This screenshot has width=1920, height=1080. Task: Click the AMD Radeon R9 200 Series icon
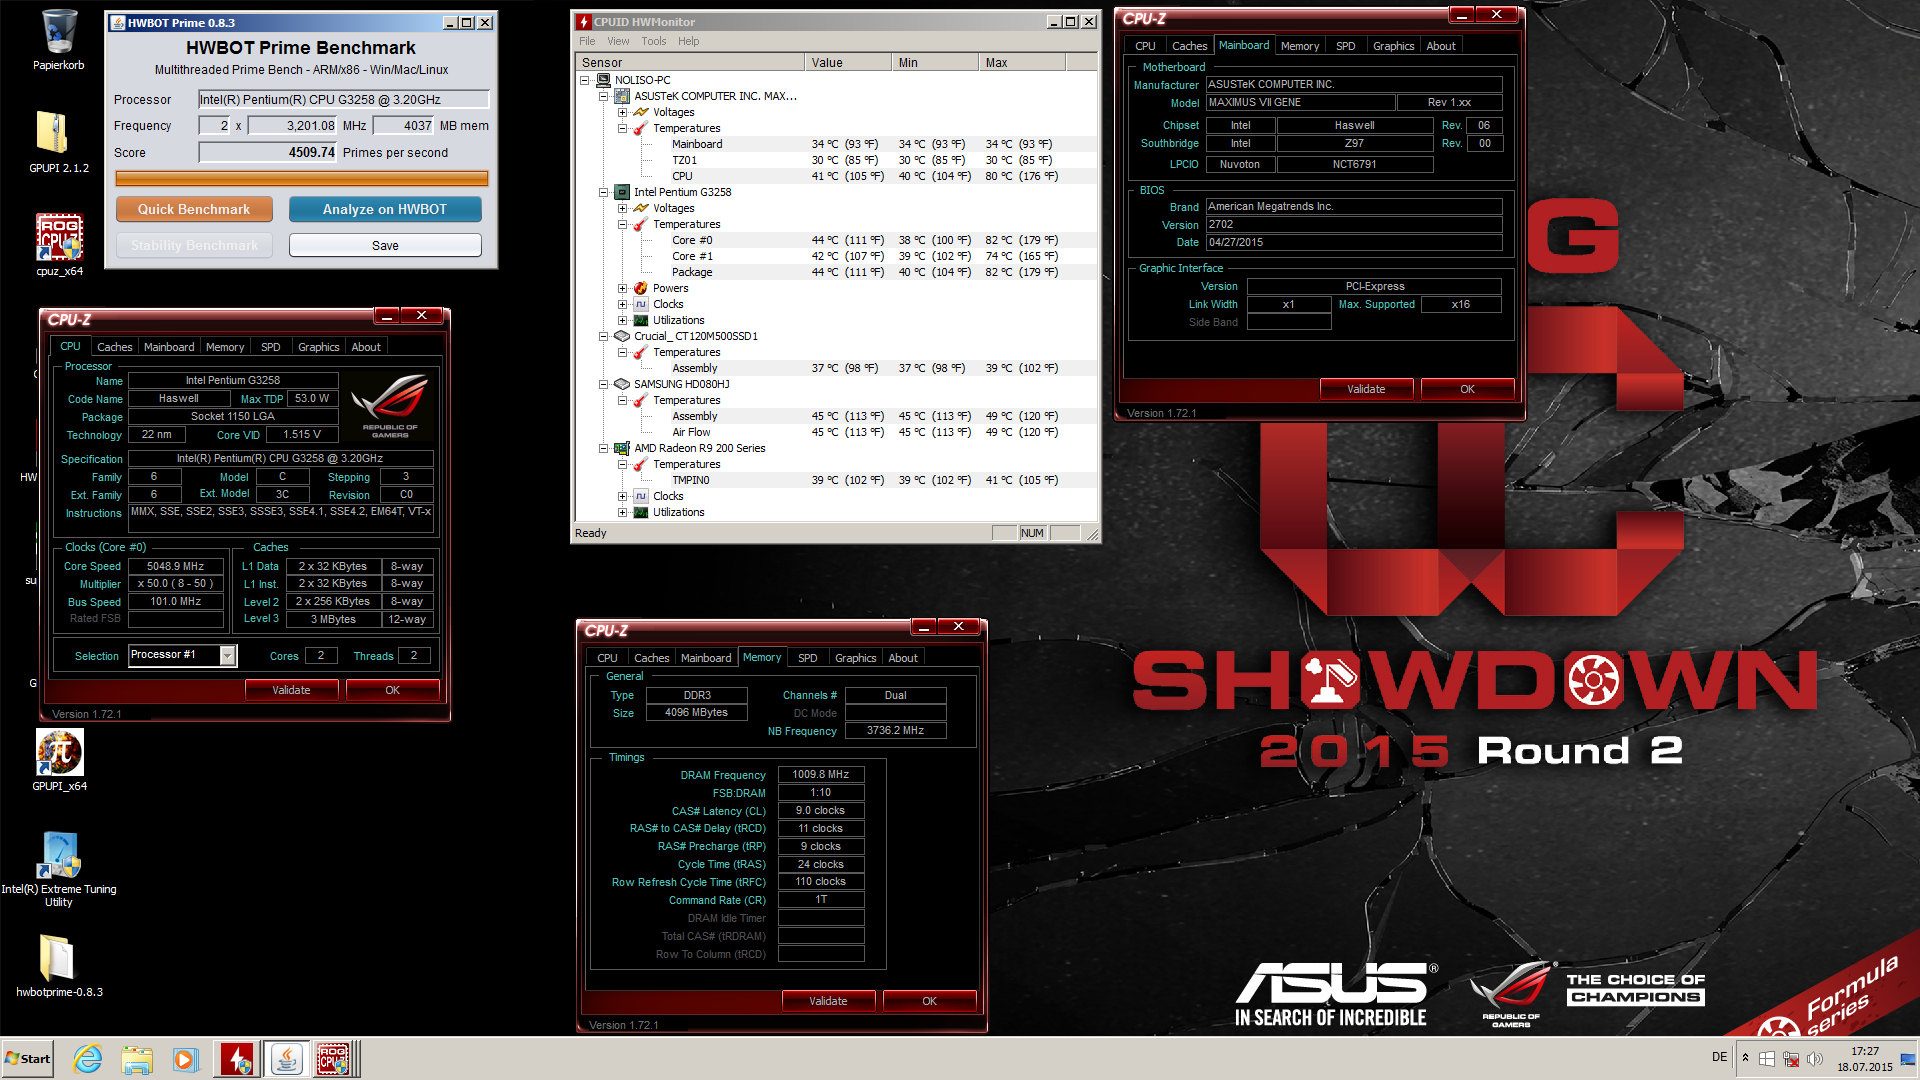[622, 448]
